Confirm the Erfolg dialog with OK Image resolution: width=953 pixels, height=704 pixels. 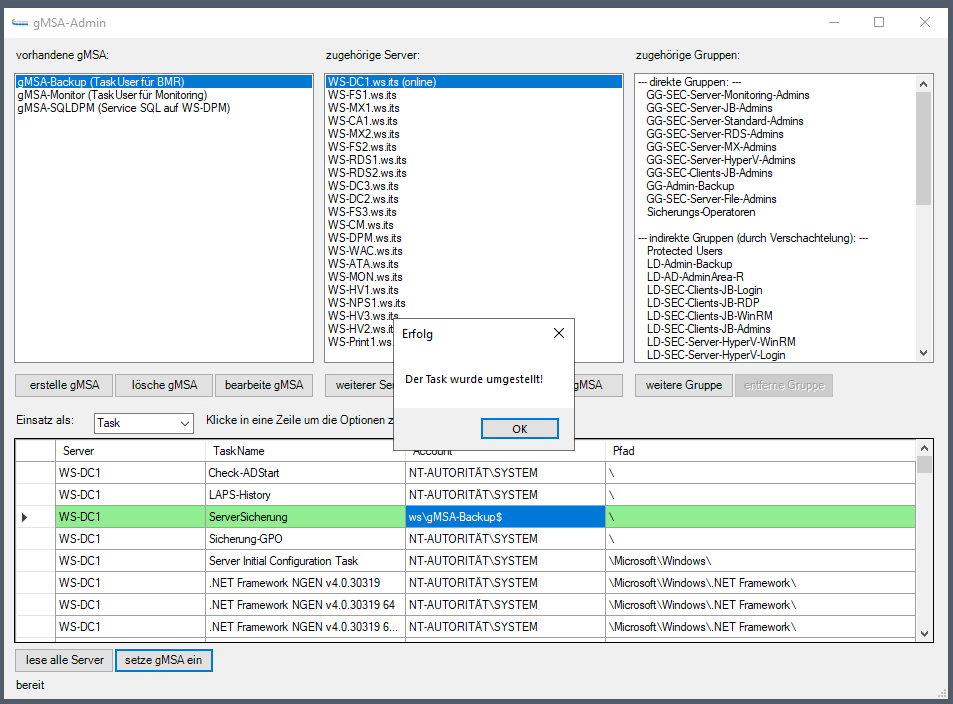click(x=520, y=429)
